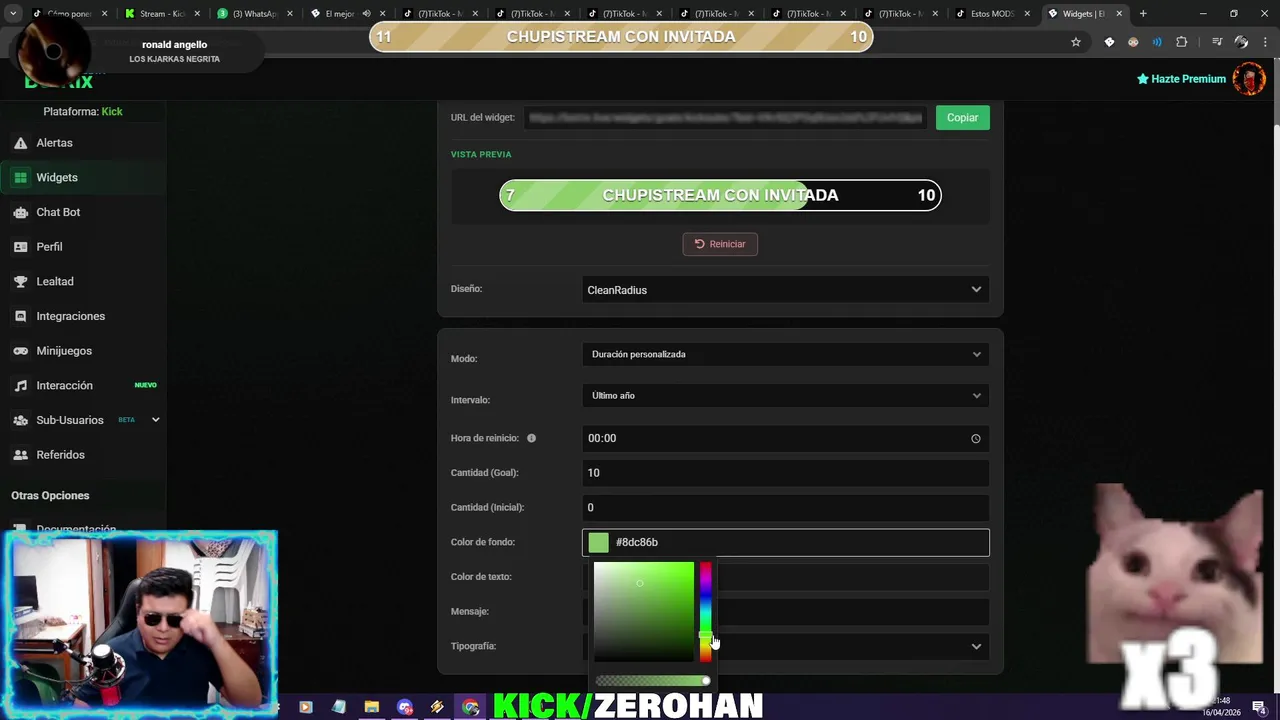Expand the Sub-Usuarios submenu chevron

coord(155,420)
